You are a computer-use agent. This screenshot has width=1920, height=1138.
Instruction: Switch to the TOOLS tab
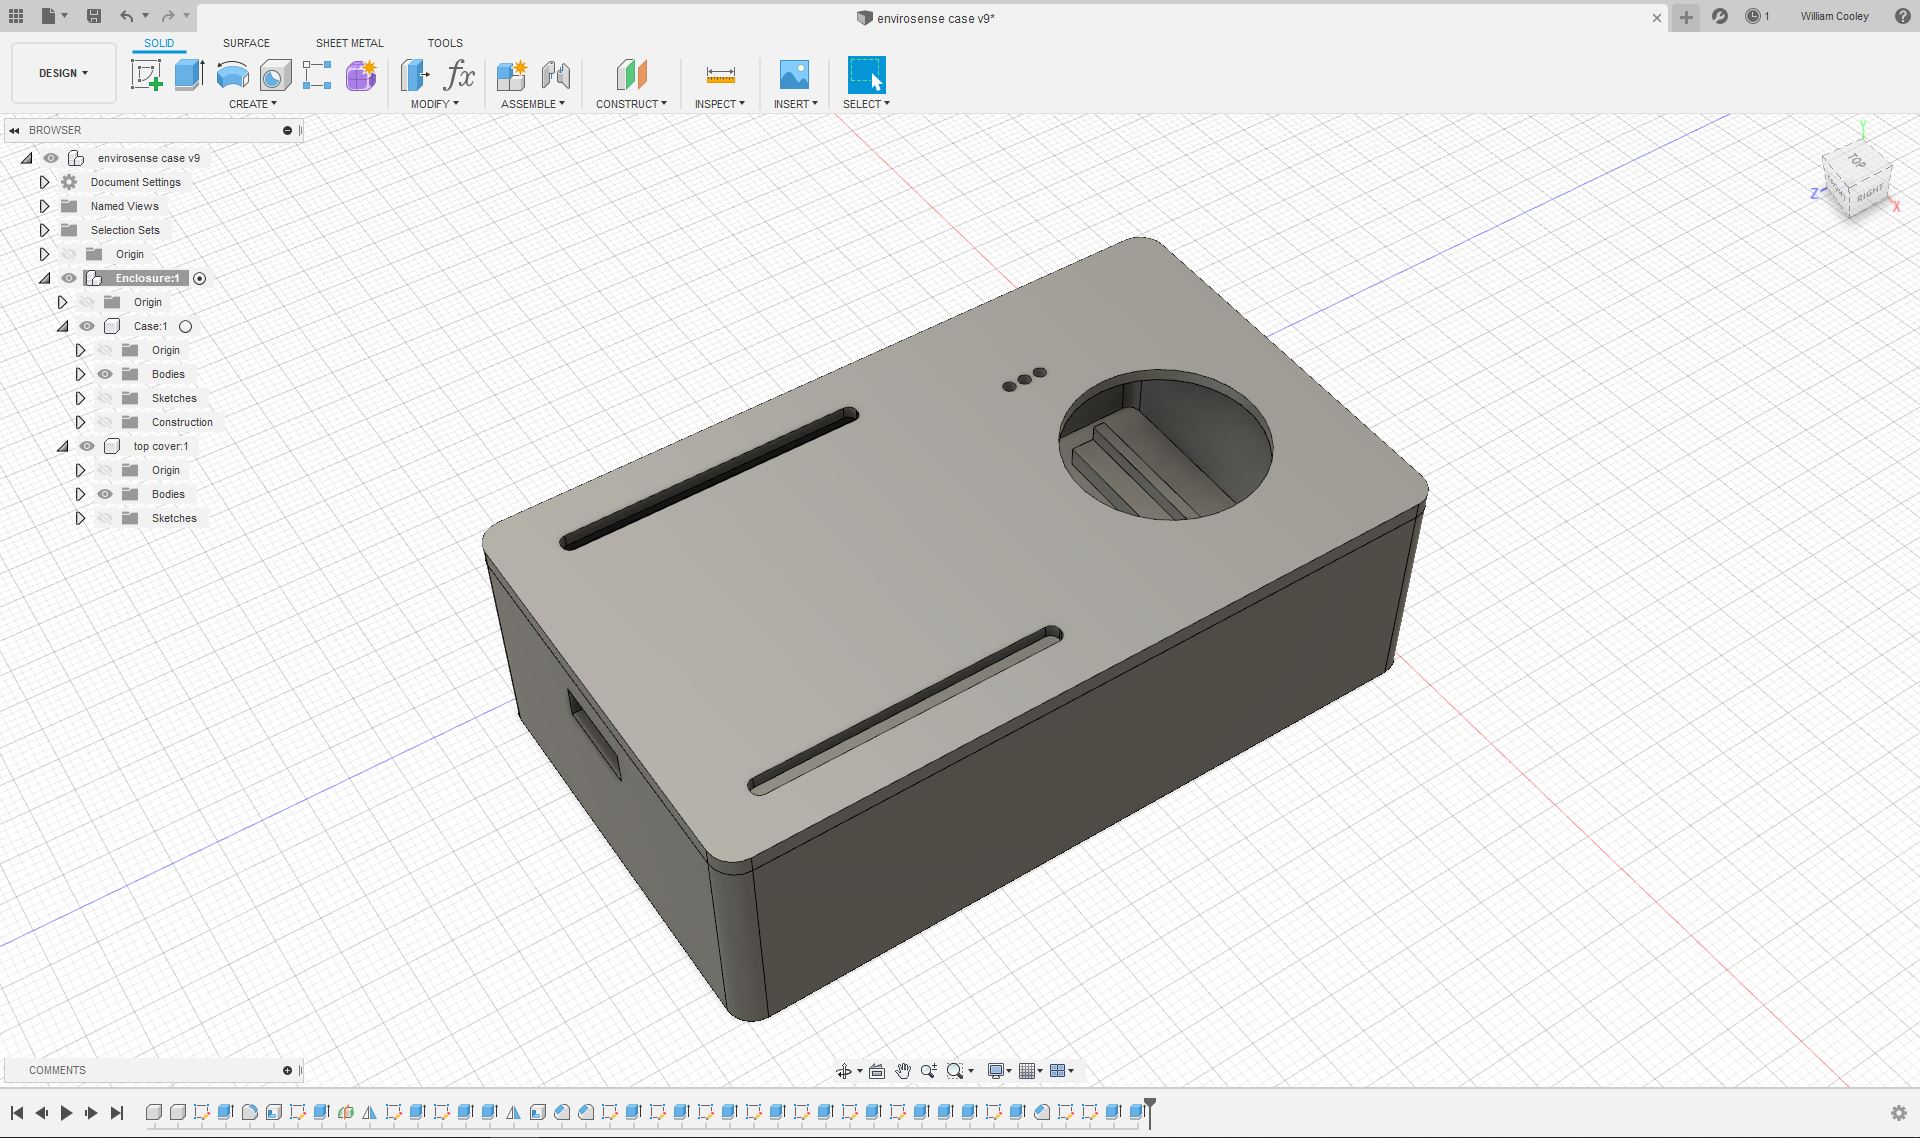(x=445, y=43)
